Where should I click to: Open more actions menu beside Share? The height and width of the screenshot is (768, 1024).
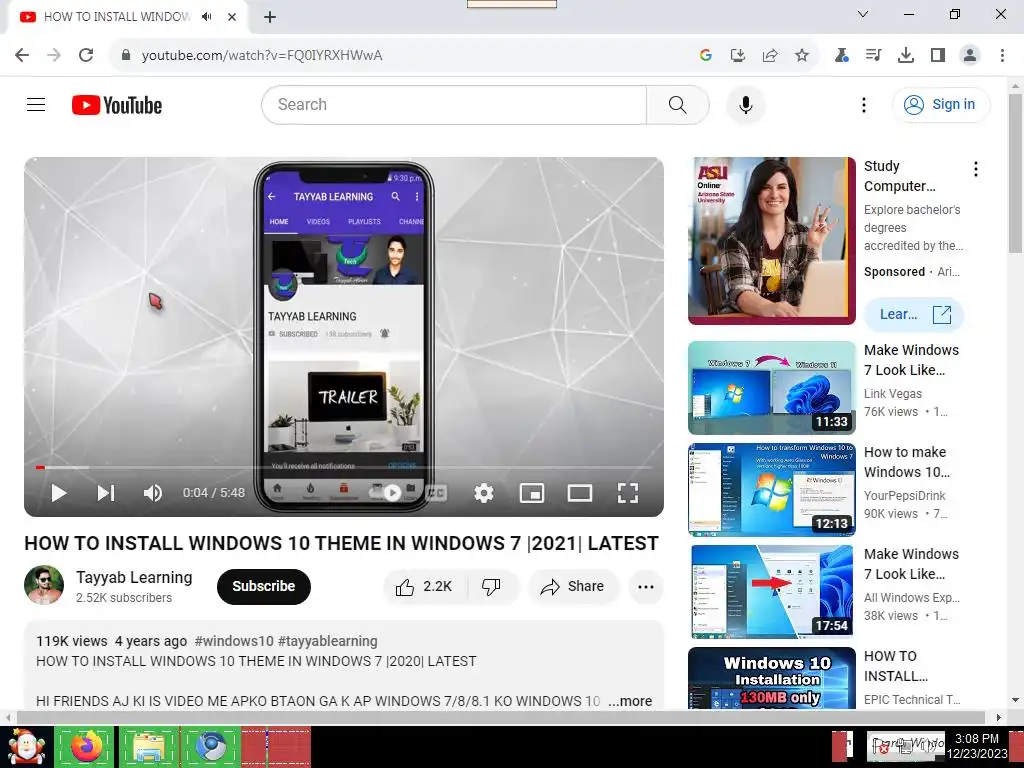coord(646,586)
